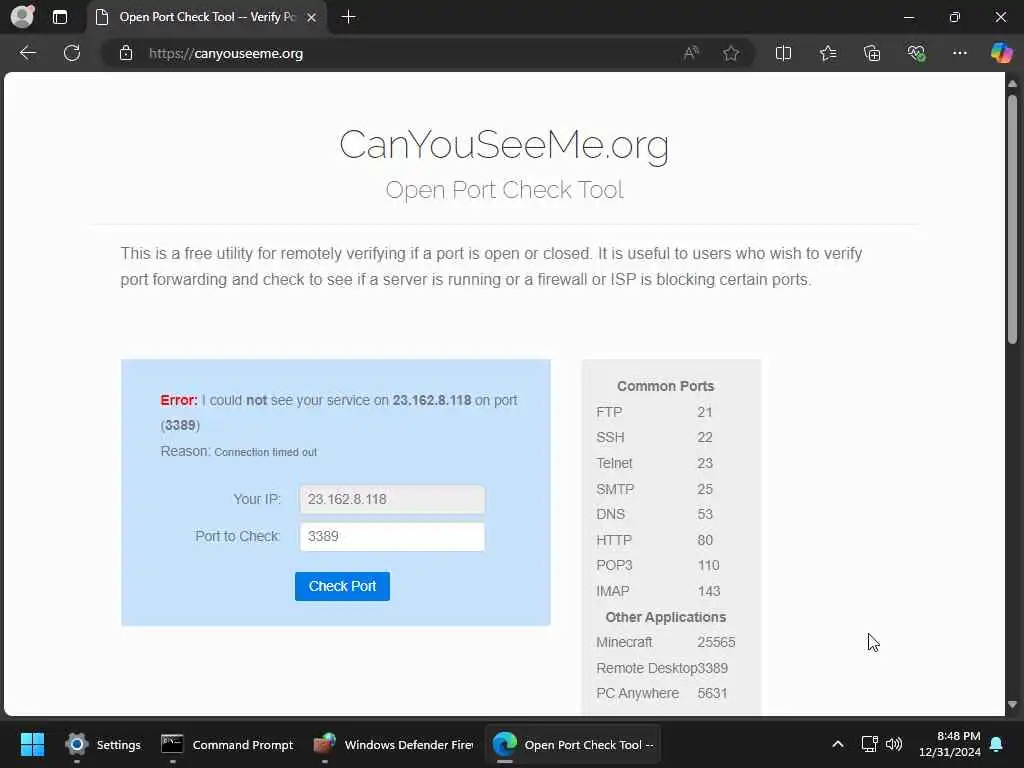Restore down the Edge window

955,17
